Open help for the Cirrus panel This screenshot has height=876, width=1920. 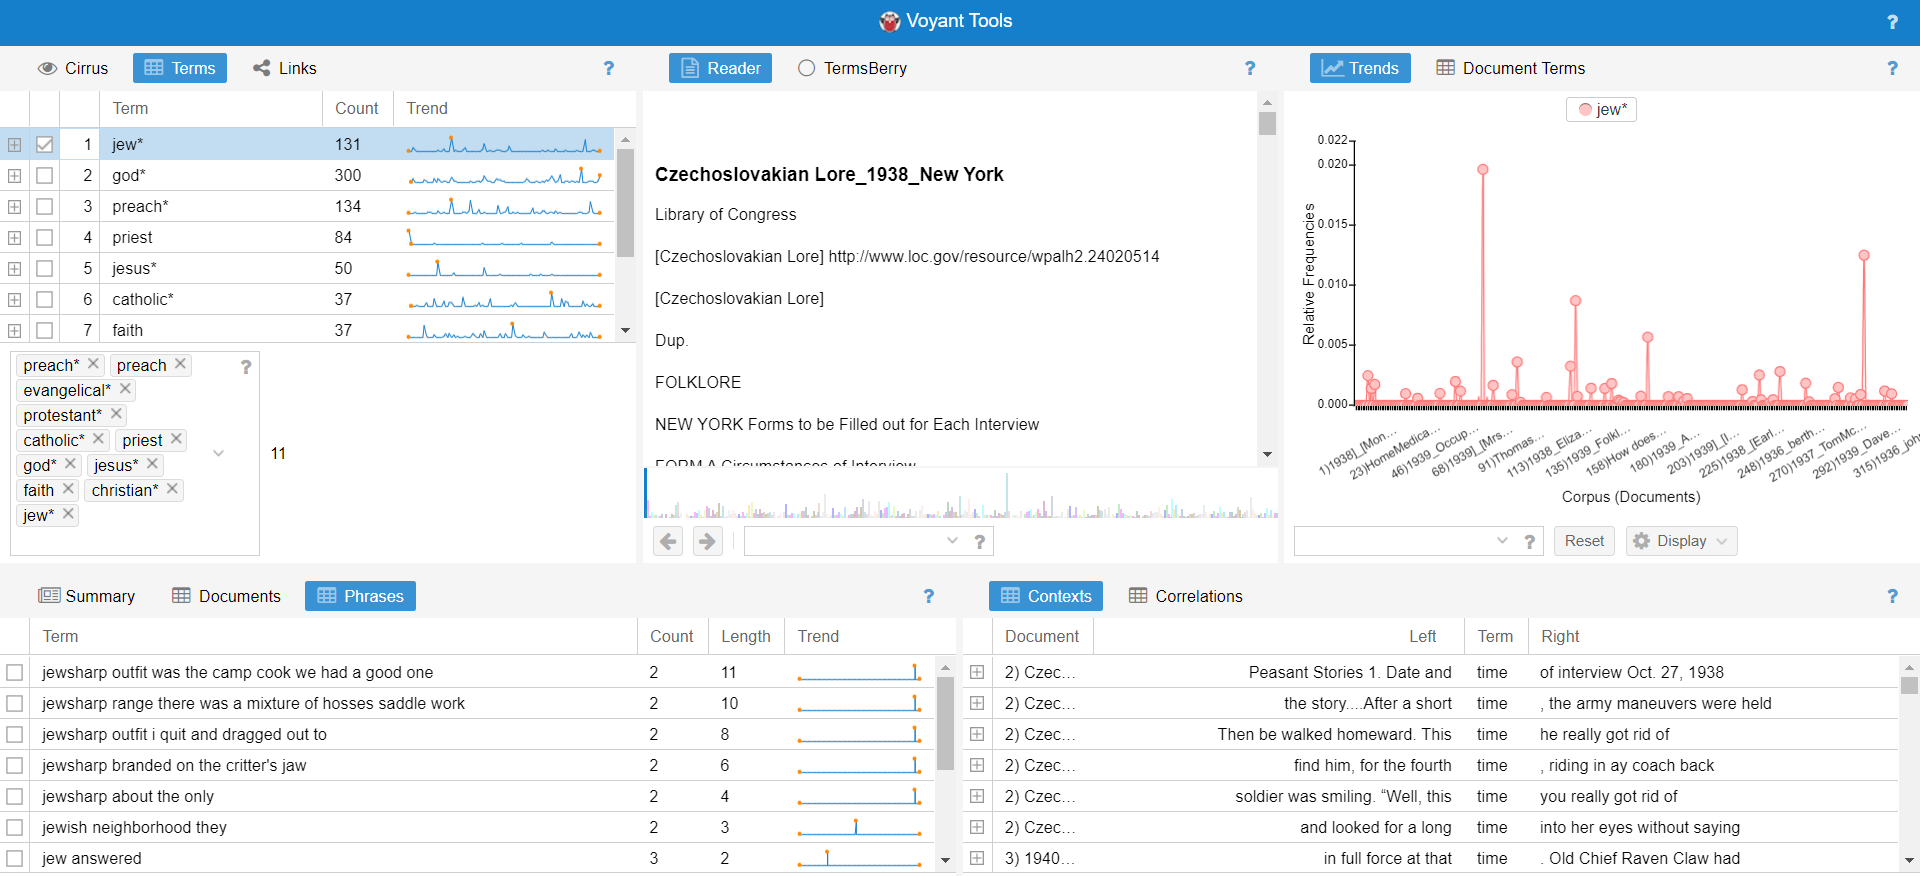(x=608, y=68)
